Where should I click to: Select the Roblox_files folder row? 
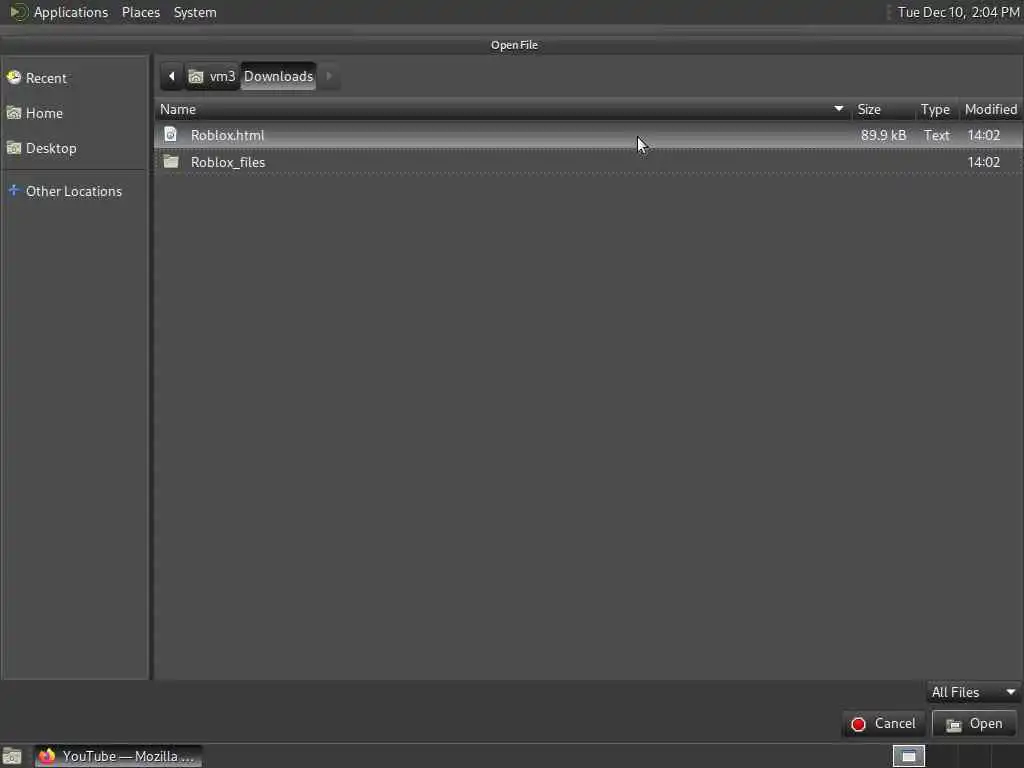(x=588, y=162)
